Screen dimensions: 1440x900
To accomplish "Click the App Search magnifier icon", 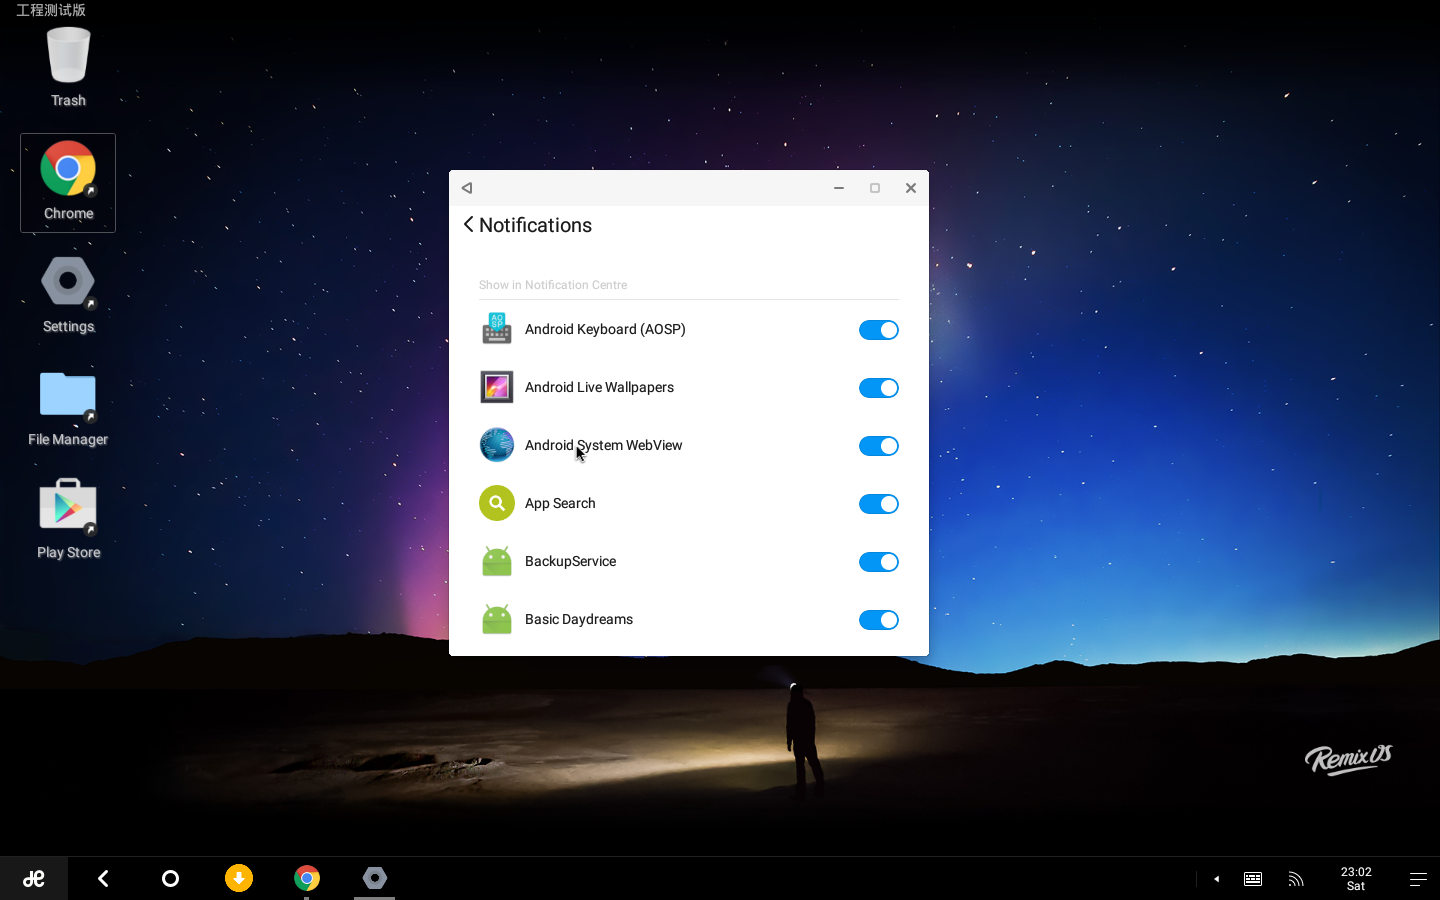I will click(x=497, y=503).
